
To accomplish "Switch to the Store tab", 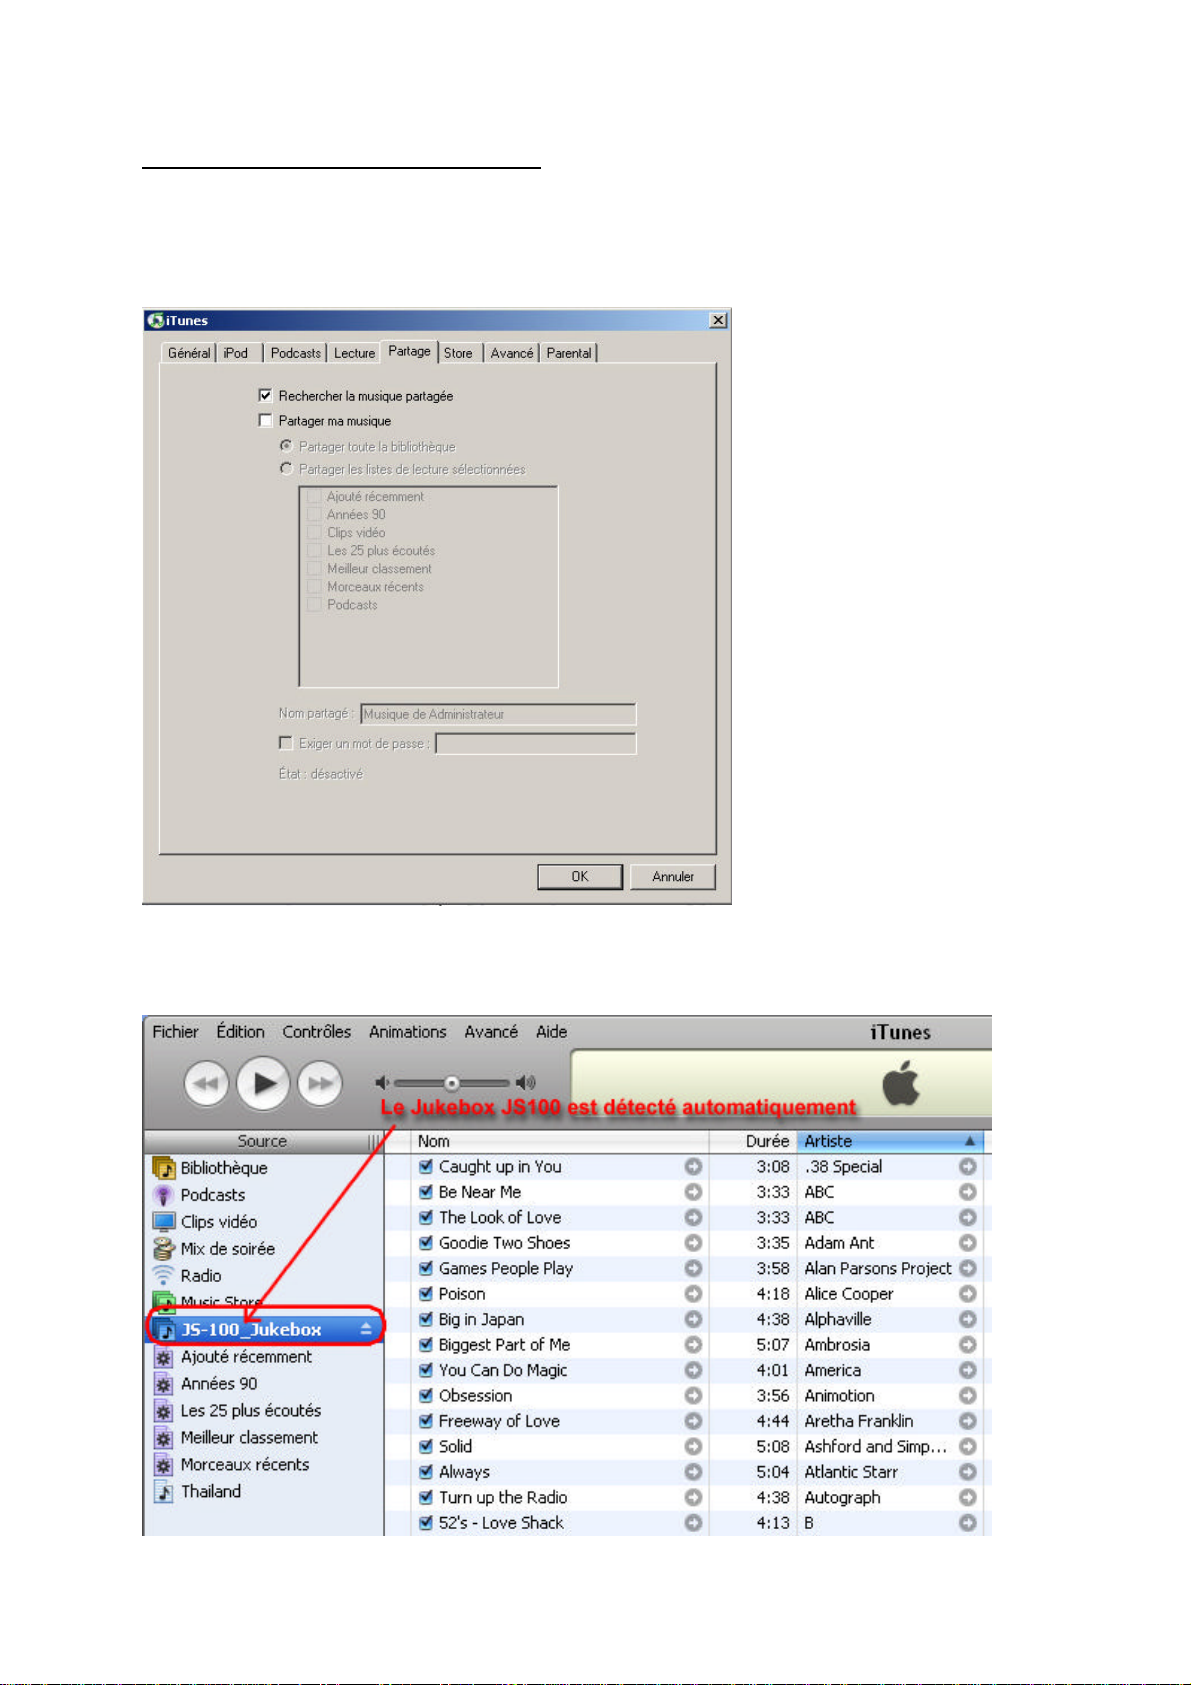I will [x=458, y=353].
